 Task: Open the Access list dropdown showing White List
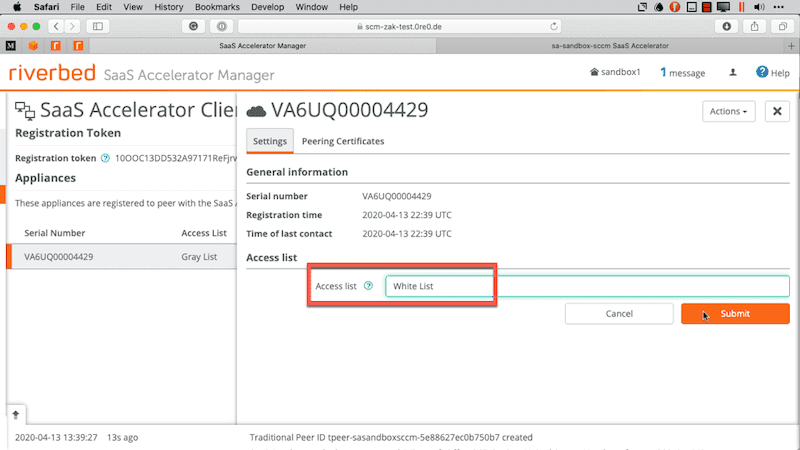tap(587, 286)
